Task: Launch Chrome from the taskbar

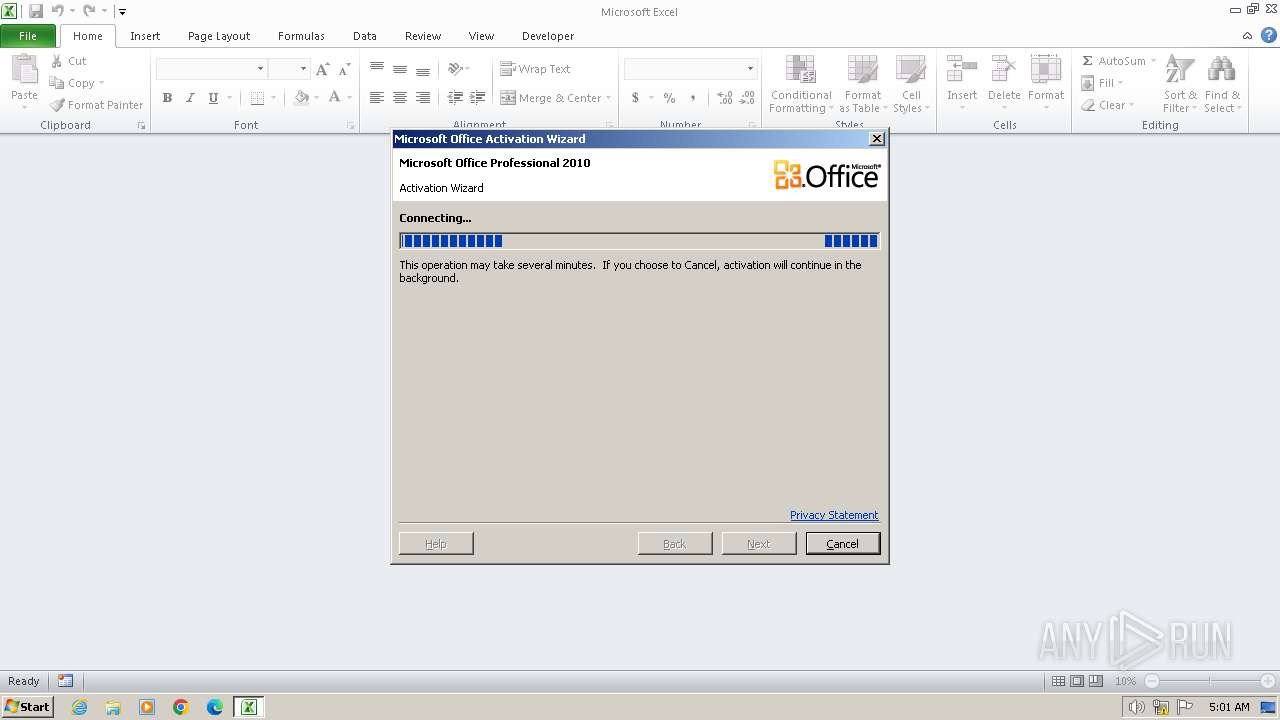Action: click(x=181, y=707)
